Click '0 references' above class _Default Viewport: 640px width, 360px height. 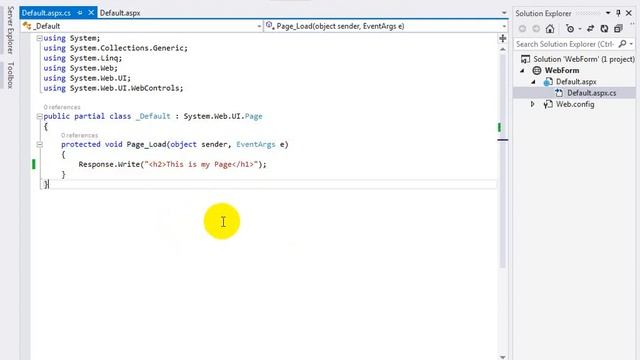[62, 107]
